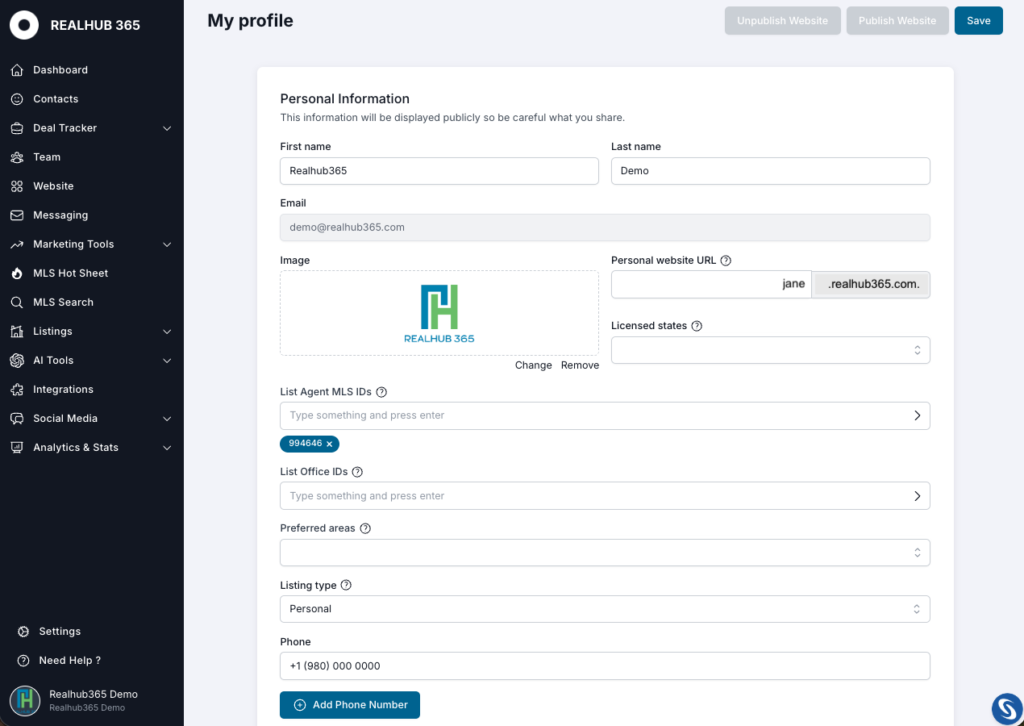Expand the Social Media submenu chevron
Image resolution: width=1024 pixels, height=726 pixels.
[x=167, y=419]
